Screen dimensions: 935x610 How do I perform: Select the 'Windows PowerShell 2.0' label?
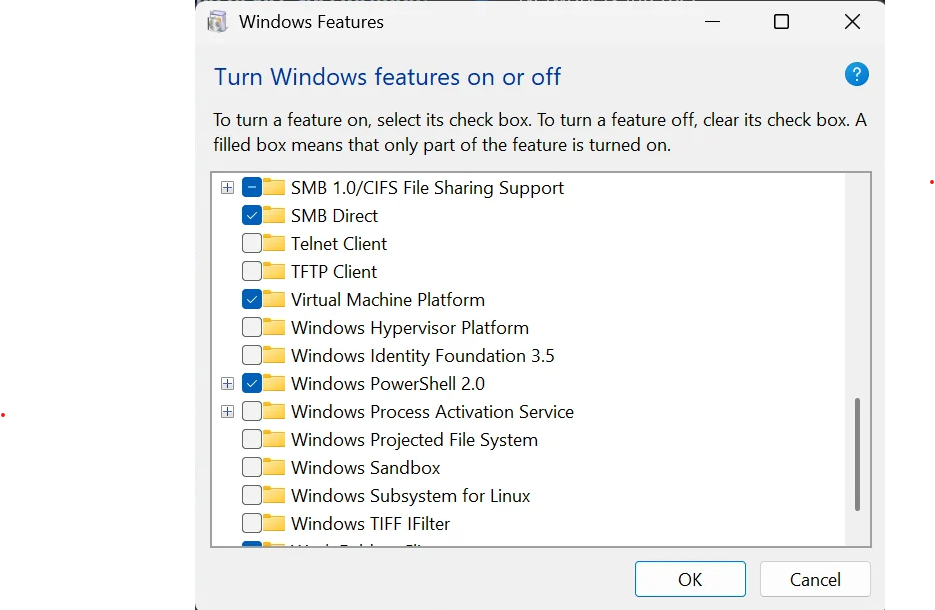tap(388, 384)
